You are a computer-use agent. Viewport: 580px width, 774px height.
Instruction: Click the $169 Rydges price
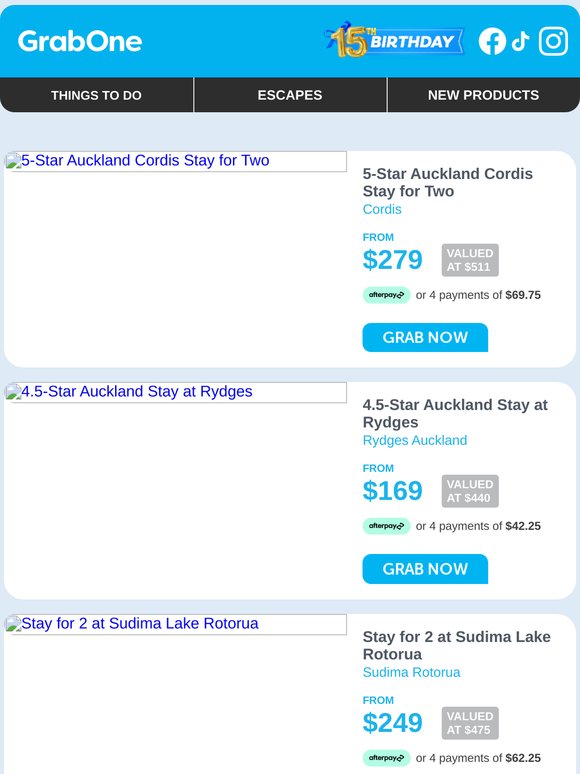tap(392, 491)
